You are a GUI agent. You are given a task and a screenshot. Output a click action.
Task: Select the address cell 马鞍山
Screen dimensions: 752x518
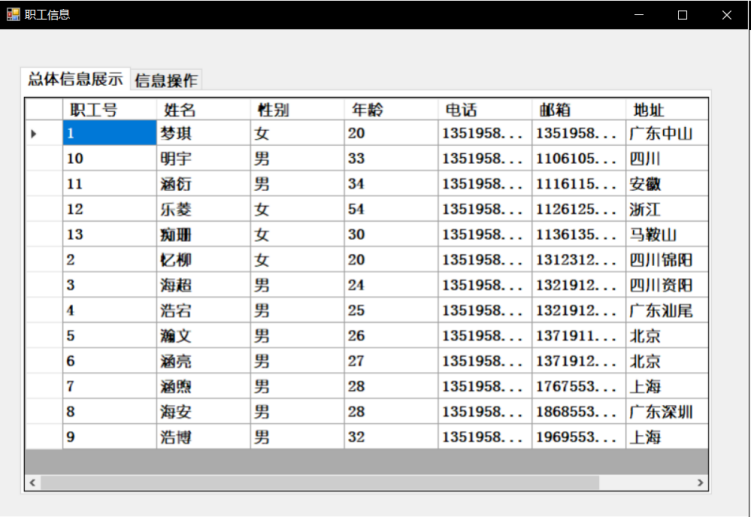point(667,235)
